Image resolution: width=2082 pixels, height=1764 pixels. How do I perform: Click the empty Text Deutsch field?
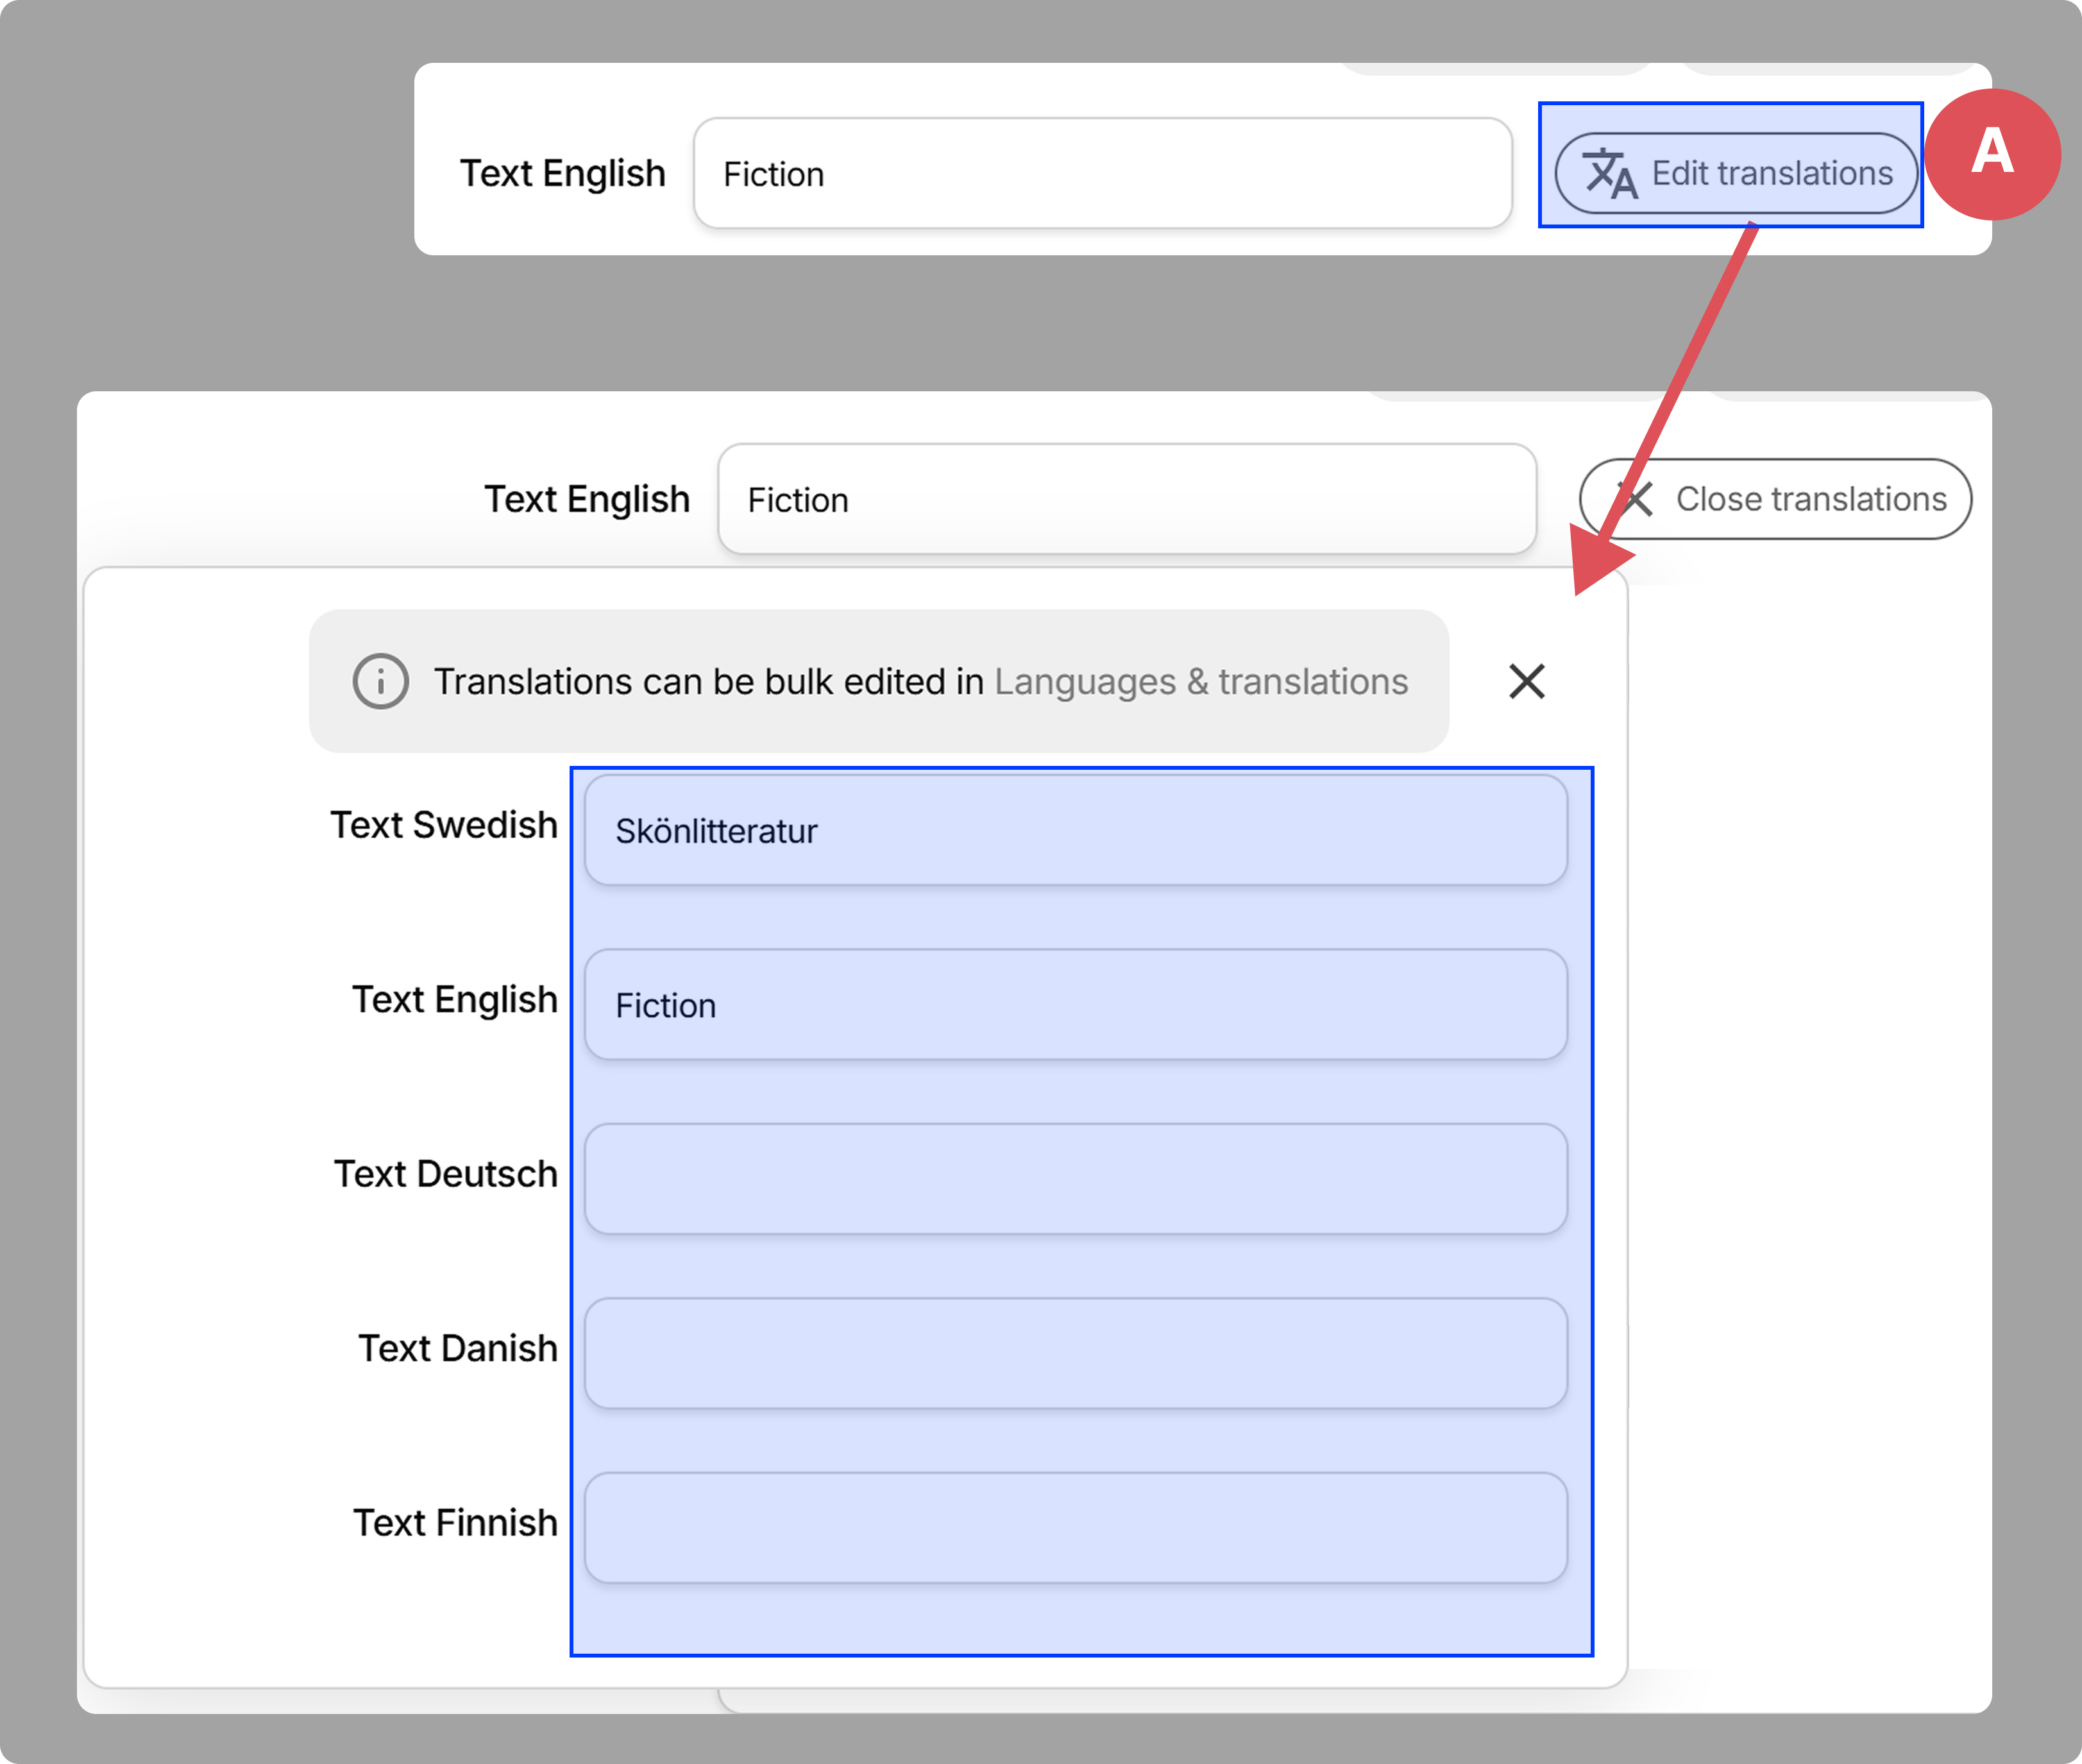pos(1073,1177)
